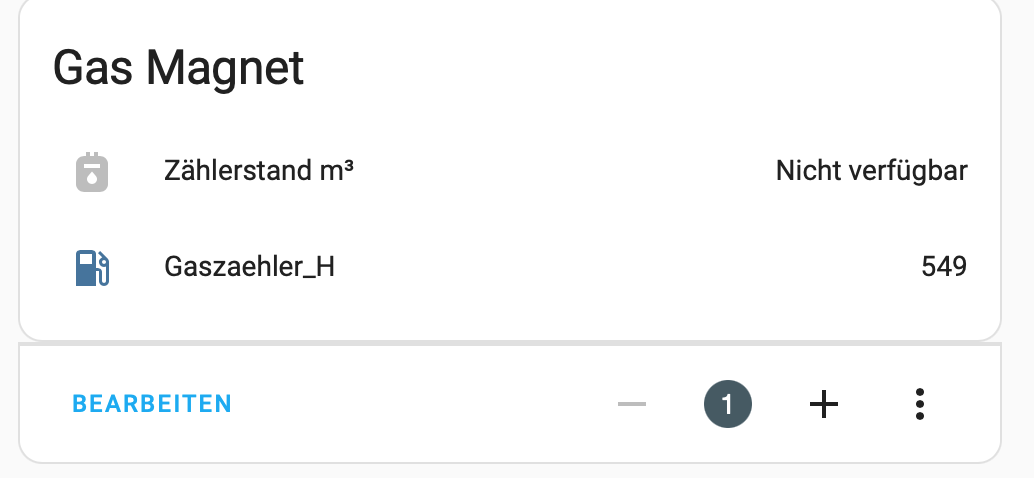The image size is (1034, 478).
Task: Click BEARBEITEN to edit the card
Action: coord(152,404)
